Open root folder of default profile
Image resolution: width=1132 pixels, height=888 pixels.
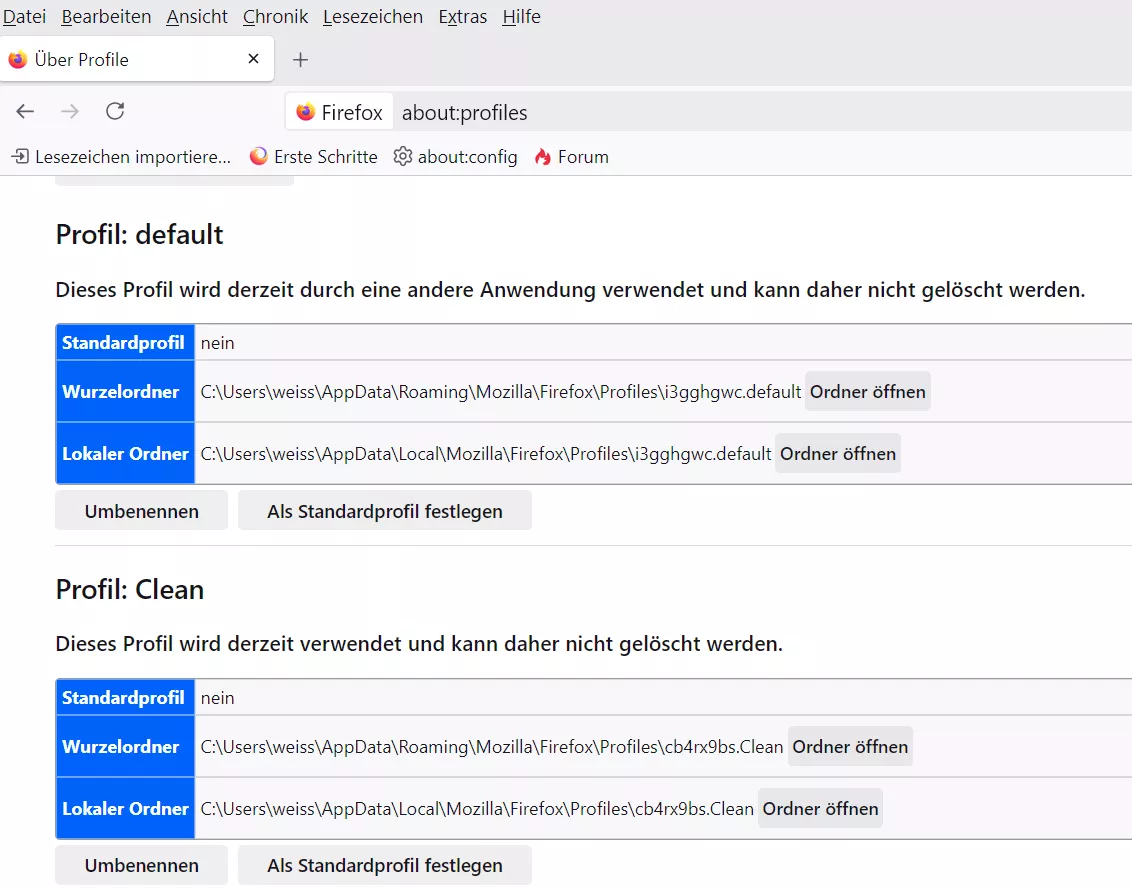(x=867, y=392)
